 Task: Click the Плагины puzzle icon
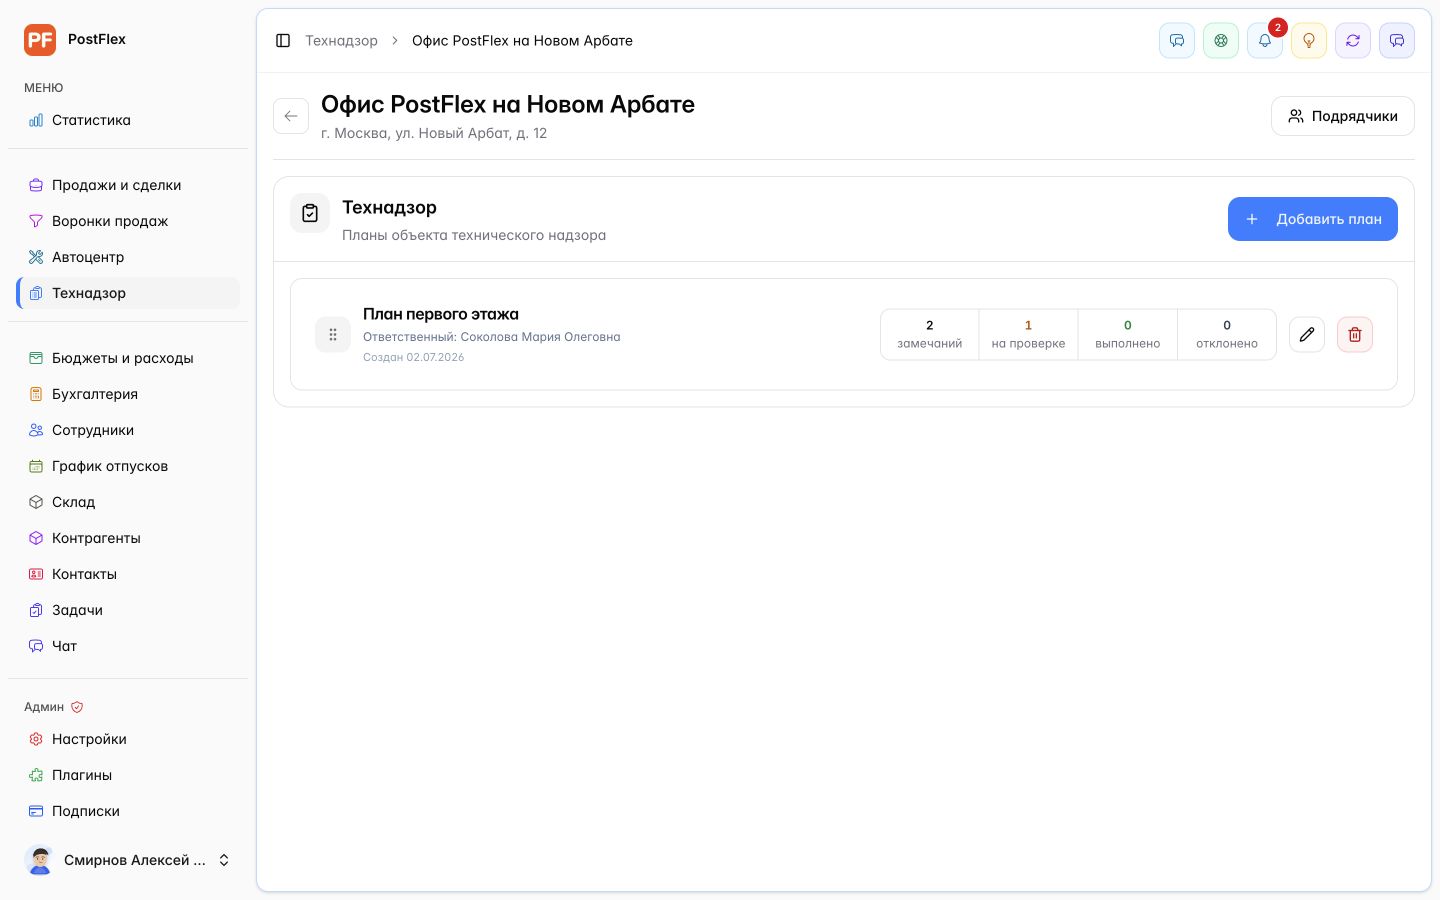point(36,775)
